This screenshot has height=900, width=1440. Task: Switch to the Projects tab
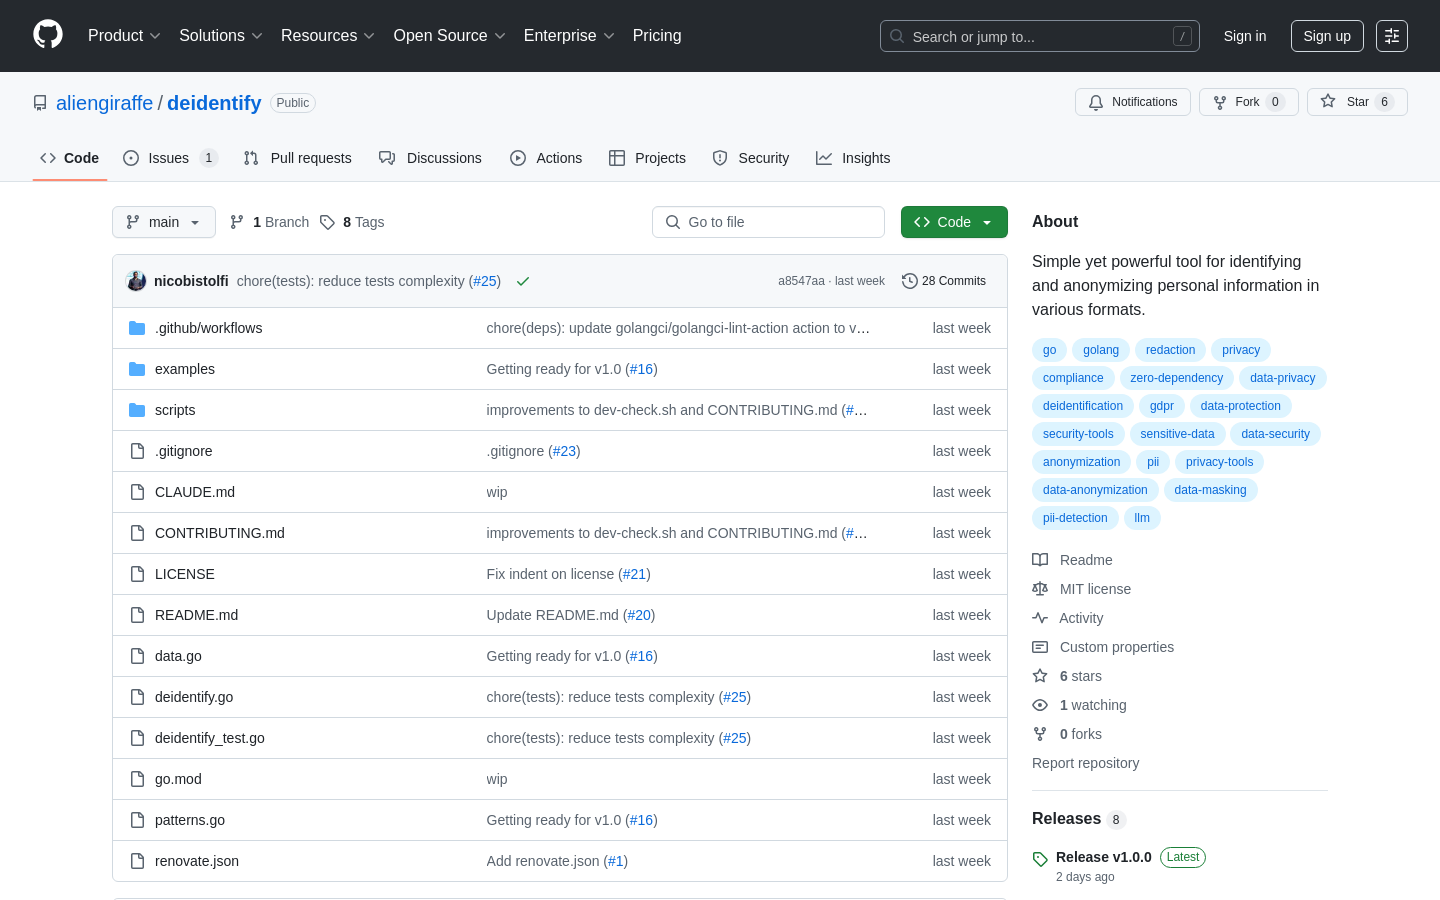647,158
